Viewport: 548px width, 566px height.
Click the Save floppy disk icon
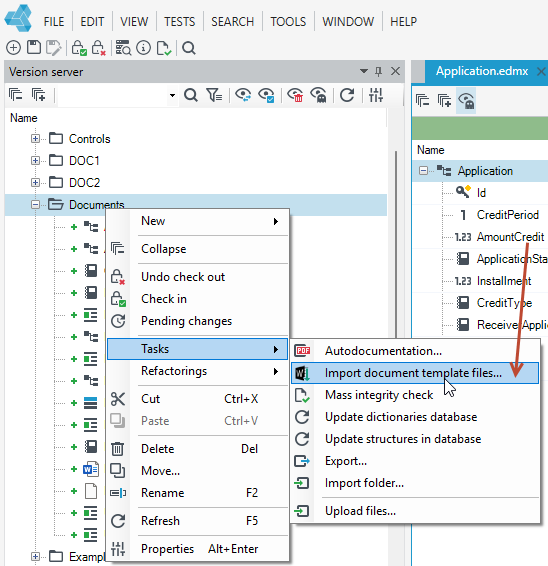pyautogui.click(x=34, y=48)
